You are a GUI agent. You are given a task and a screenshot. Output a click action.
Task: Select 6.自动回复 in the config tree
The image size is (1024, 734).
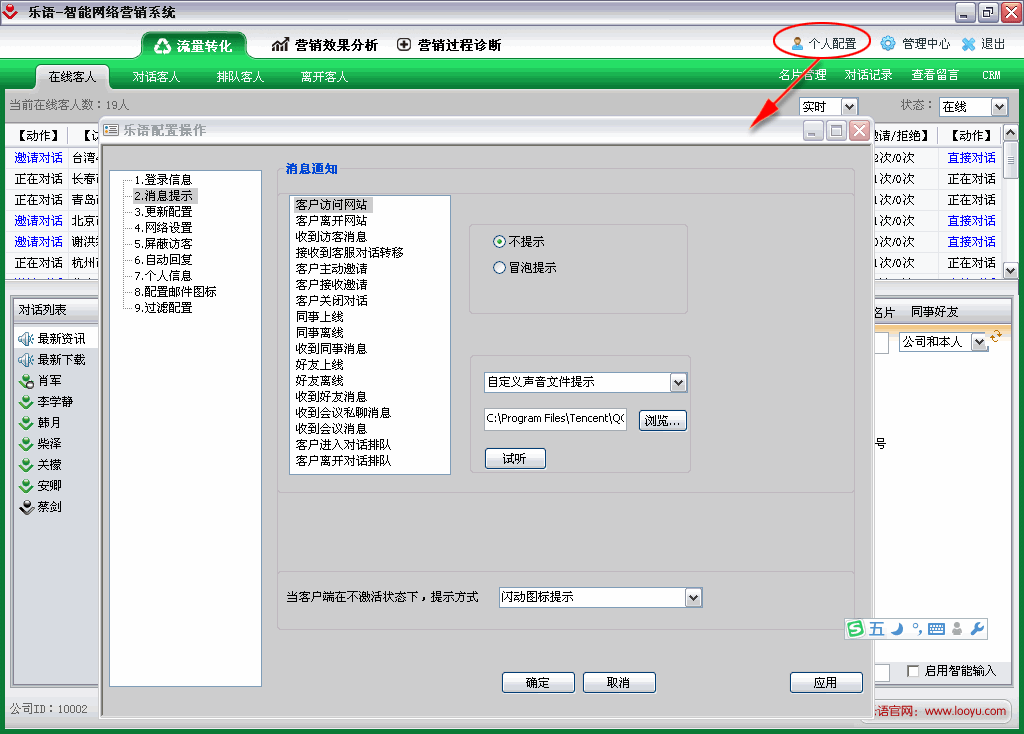pyautogui.click(x=163, y=259)
